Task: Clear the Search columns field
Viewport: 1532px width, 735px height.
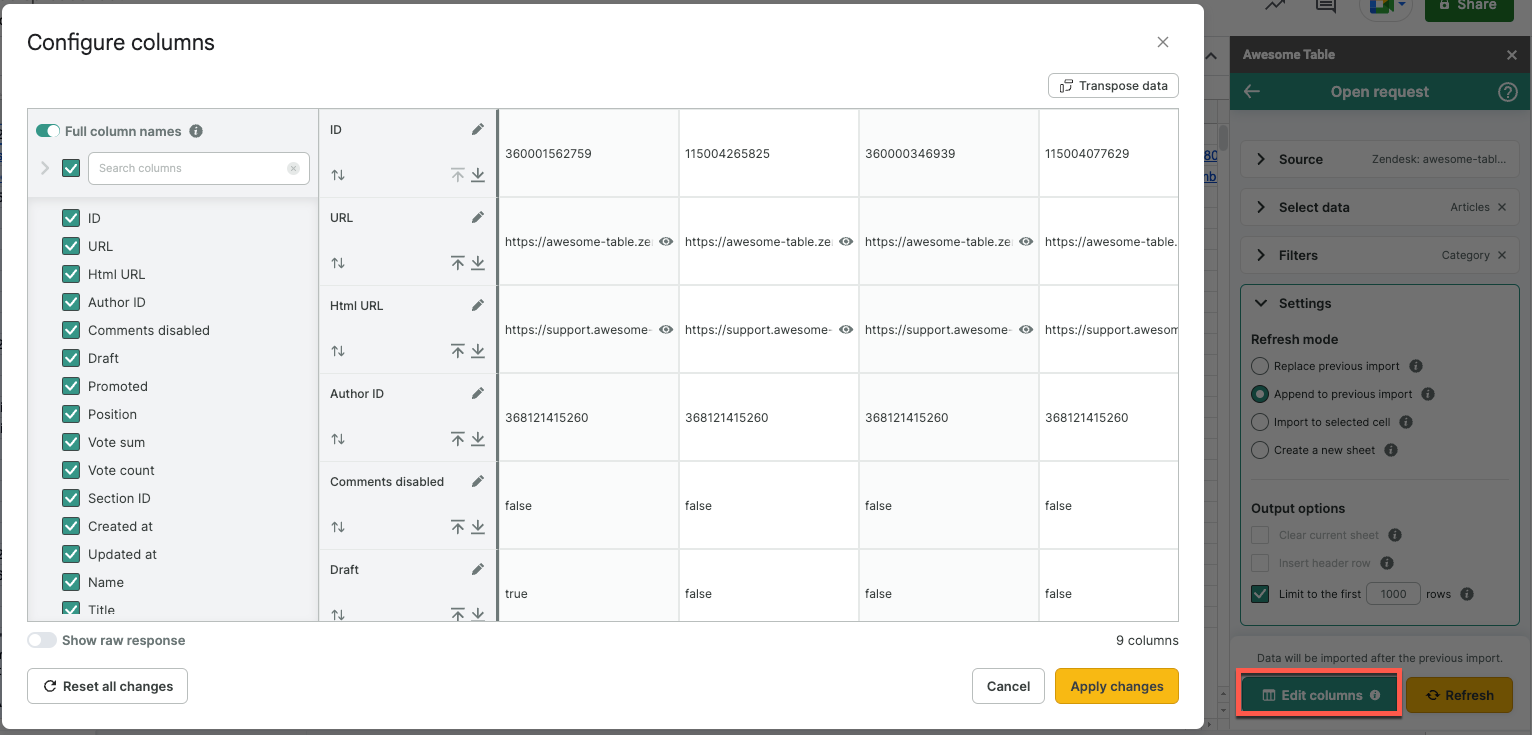Action: click(293, 168)
